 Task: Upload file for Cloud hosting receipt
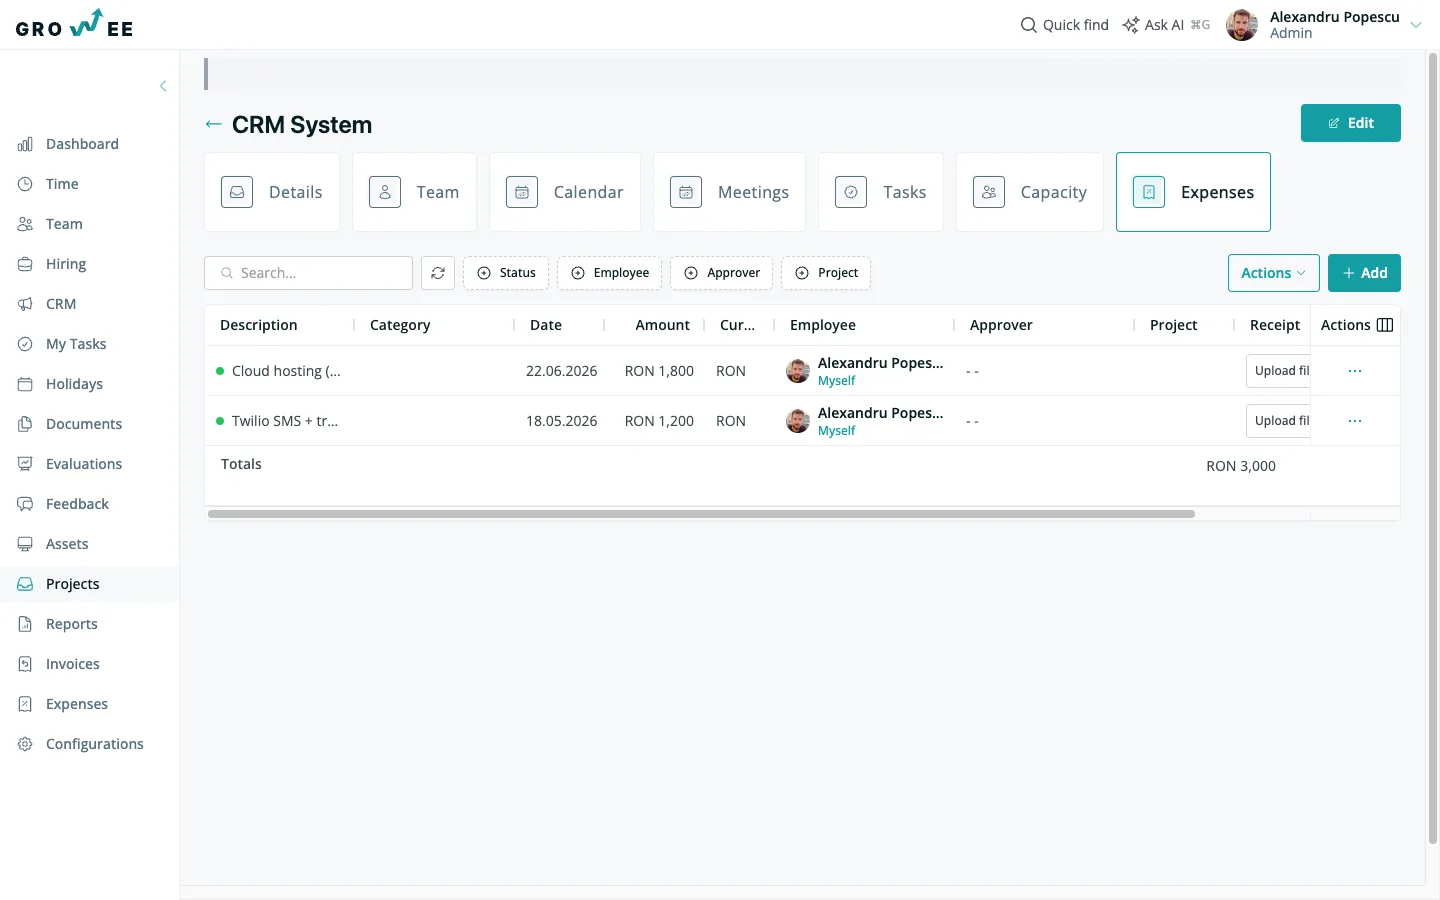click(x=1279, y=371)
